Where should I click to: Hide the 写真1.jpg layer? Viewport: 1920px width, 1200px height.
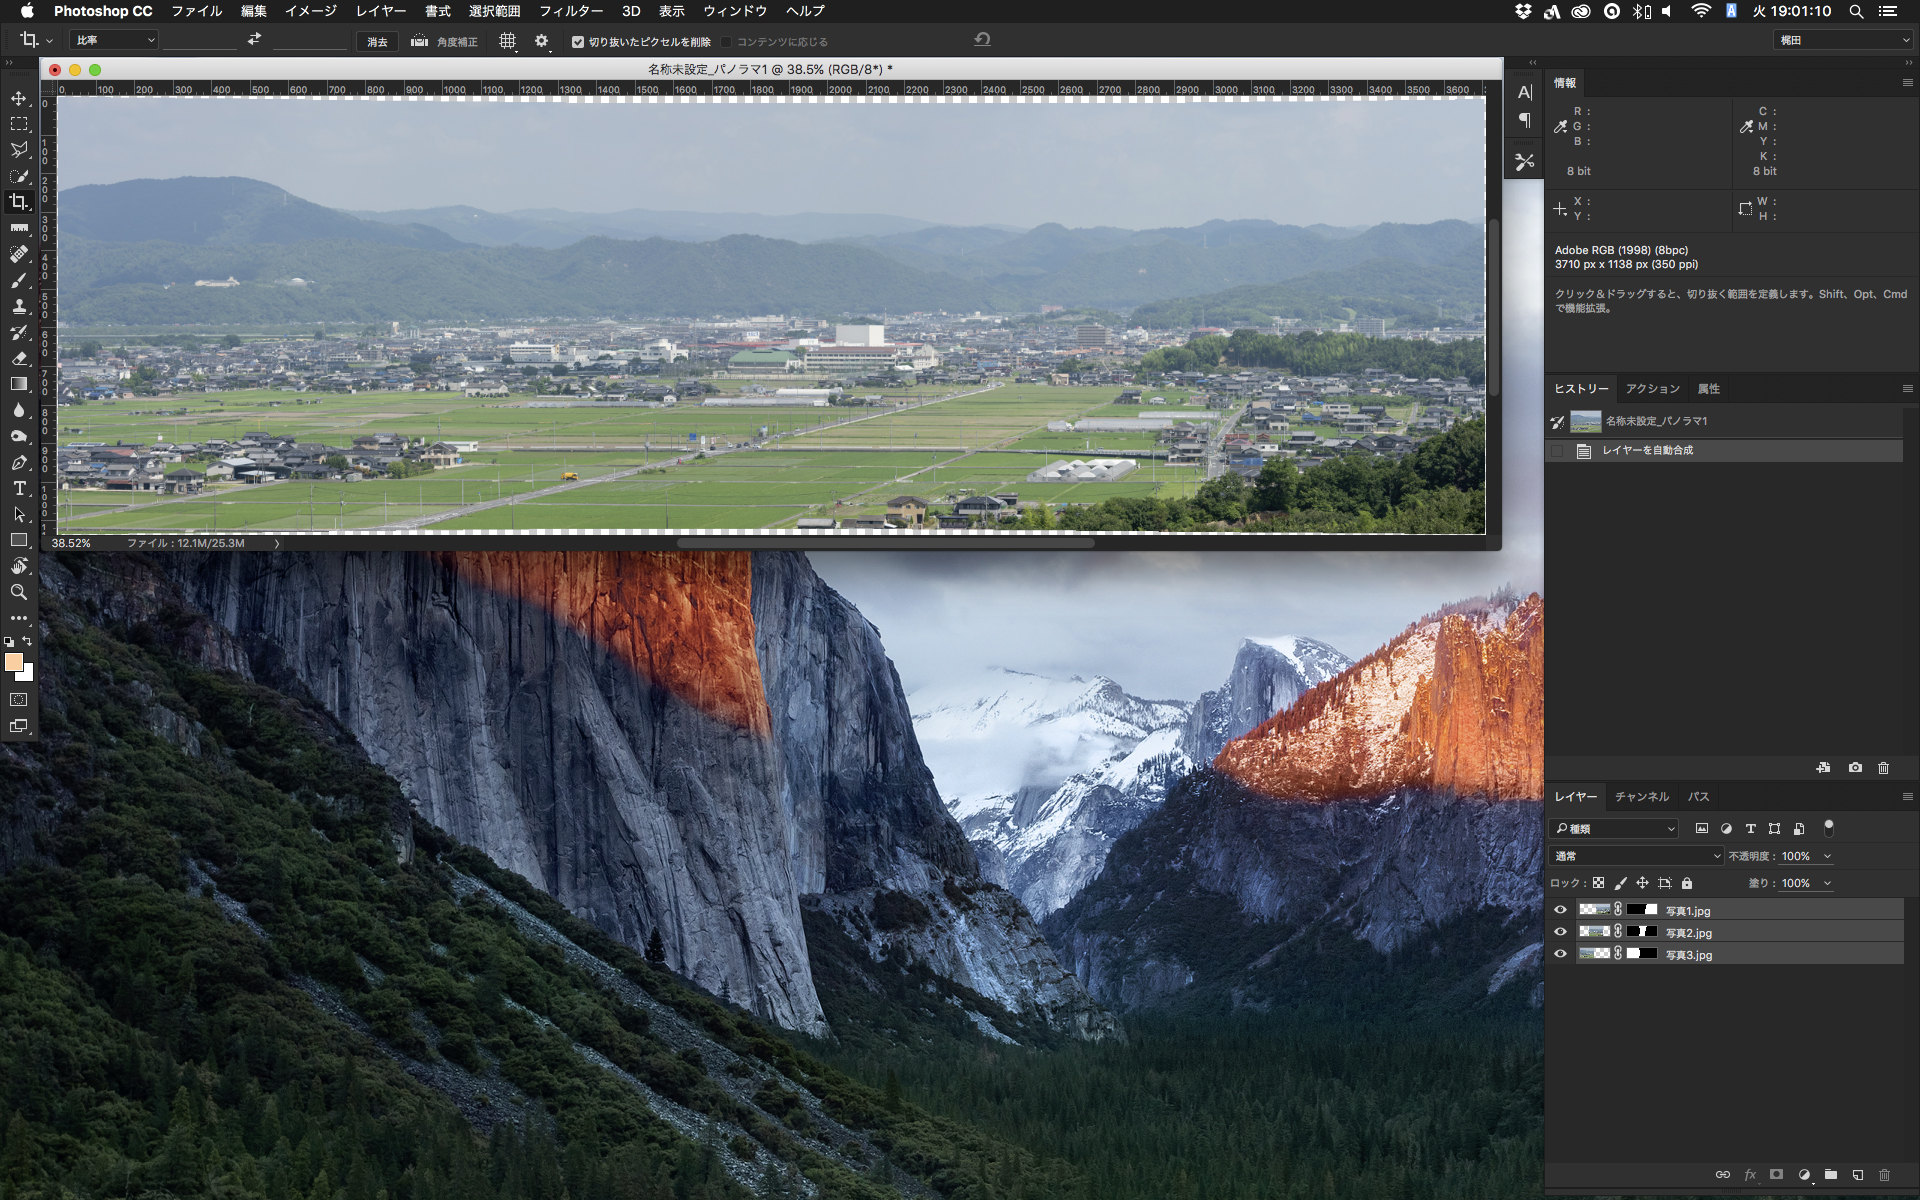pyautogui.click(x=1560, y=910)
